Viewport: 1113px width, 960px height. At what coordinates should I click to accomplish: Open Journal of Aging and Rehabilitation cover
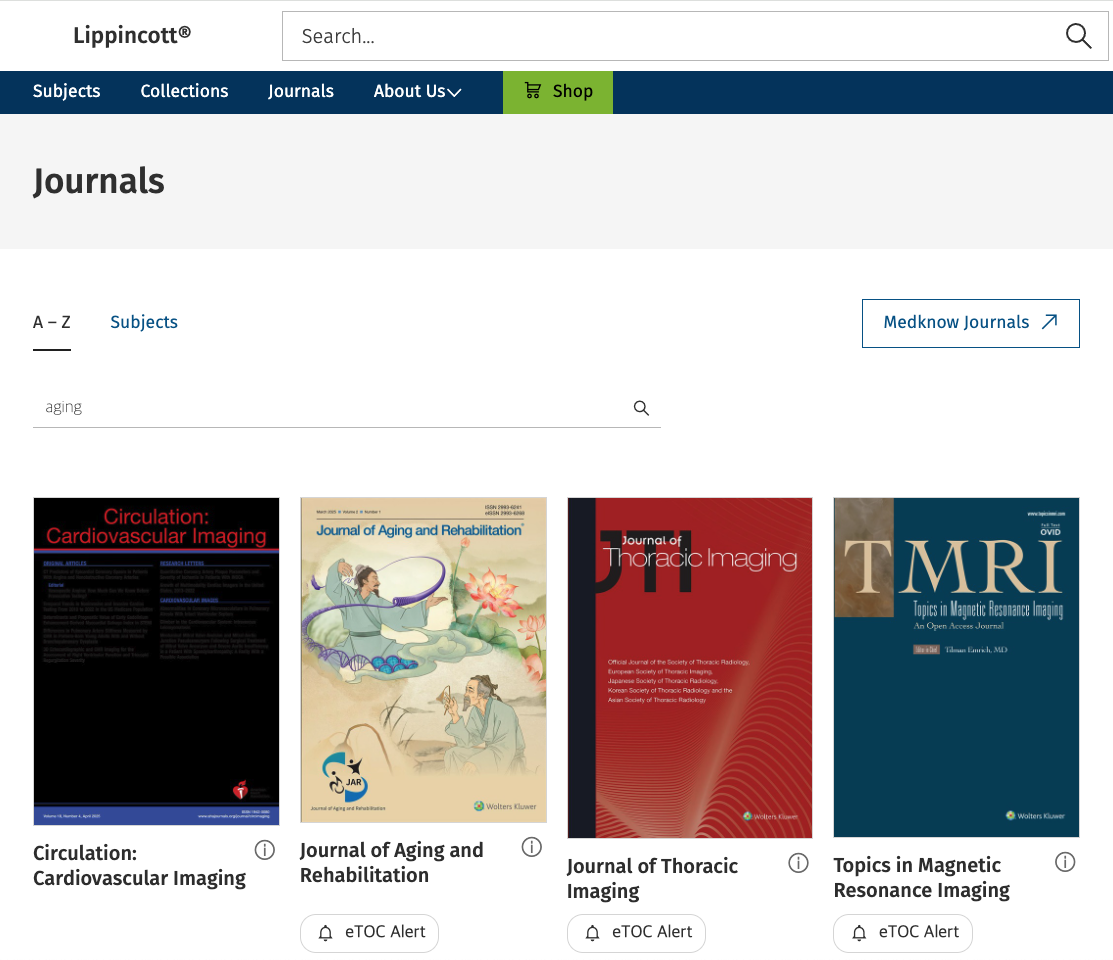click(x=424, y=660)
